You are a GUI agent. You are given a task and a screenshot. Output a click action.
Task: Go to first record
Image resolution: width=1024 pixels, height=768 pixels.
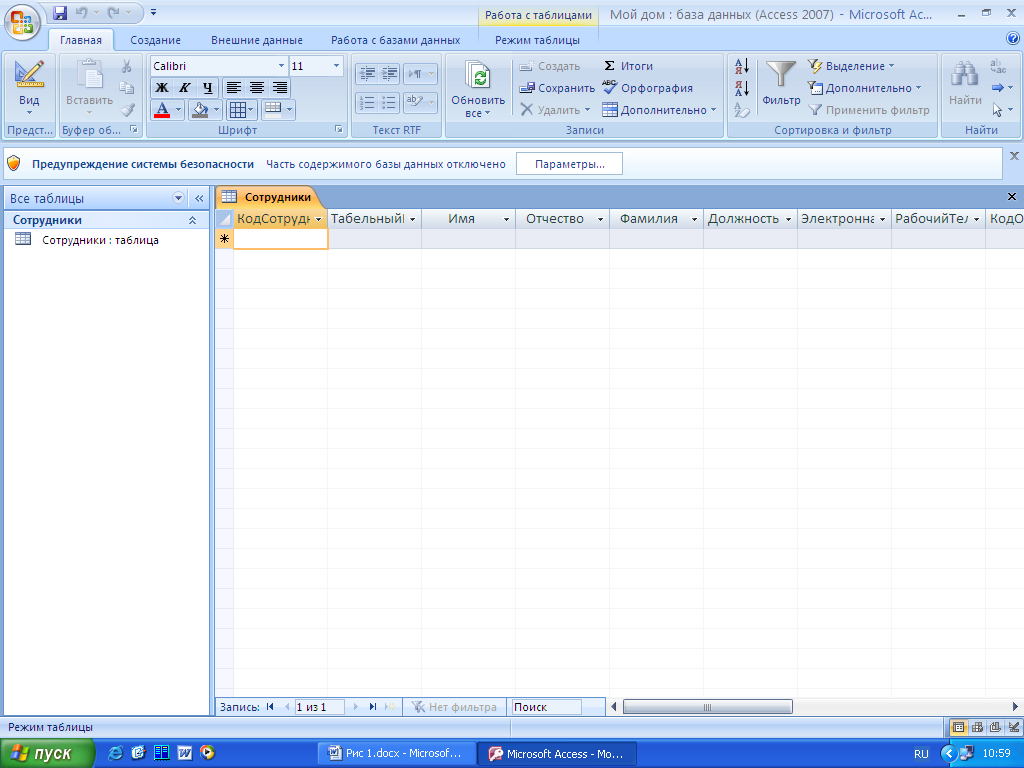tap(270, 707)
